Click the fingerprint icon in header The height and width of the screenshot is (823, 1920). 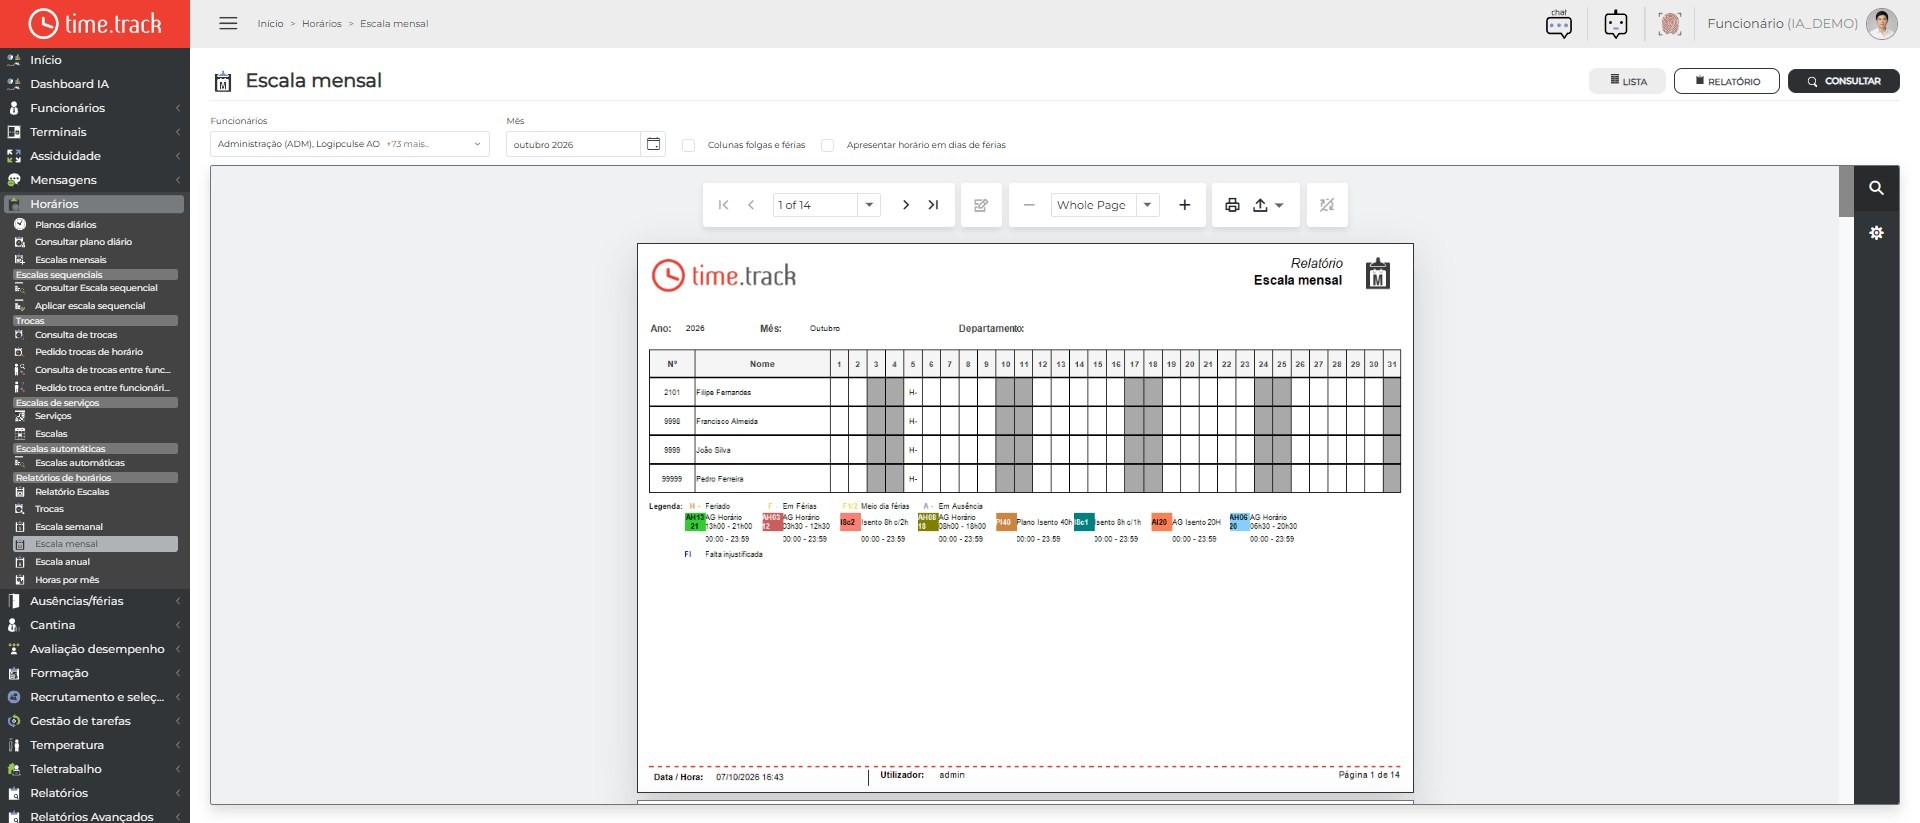pos(1670,23)
